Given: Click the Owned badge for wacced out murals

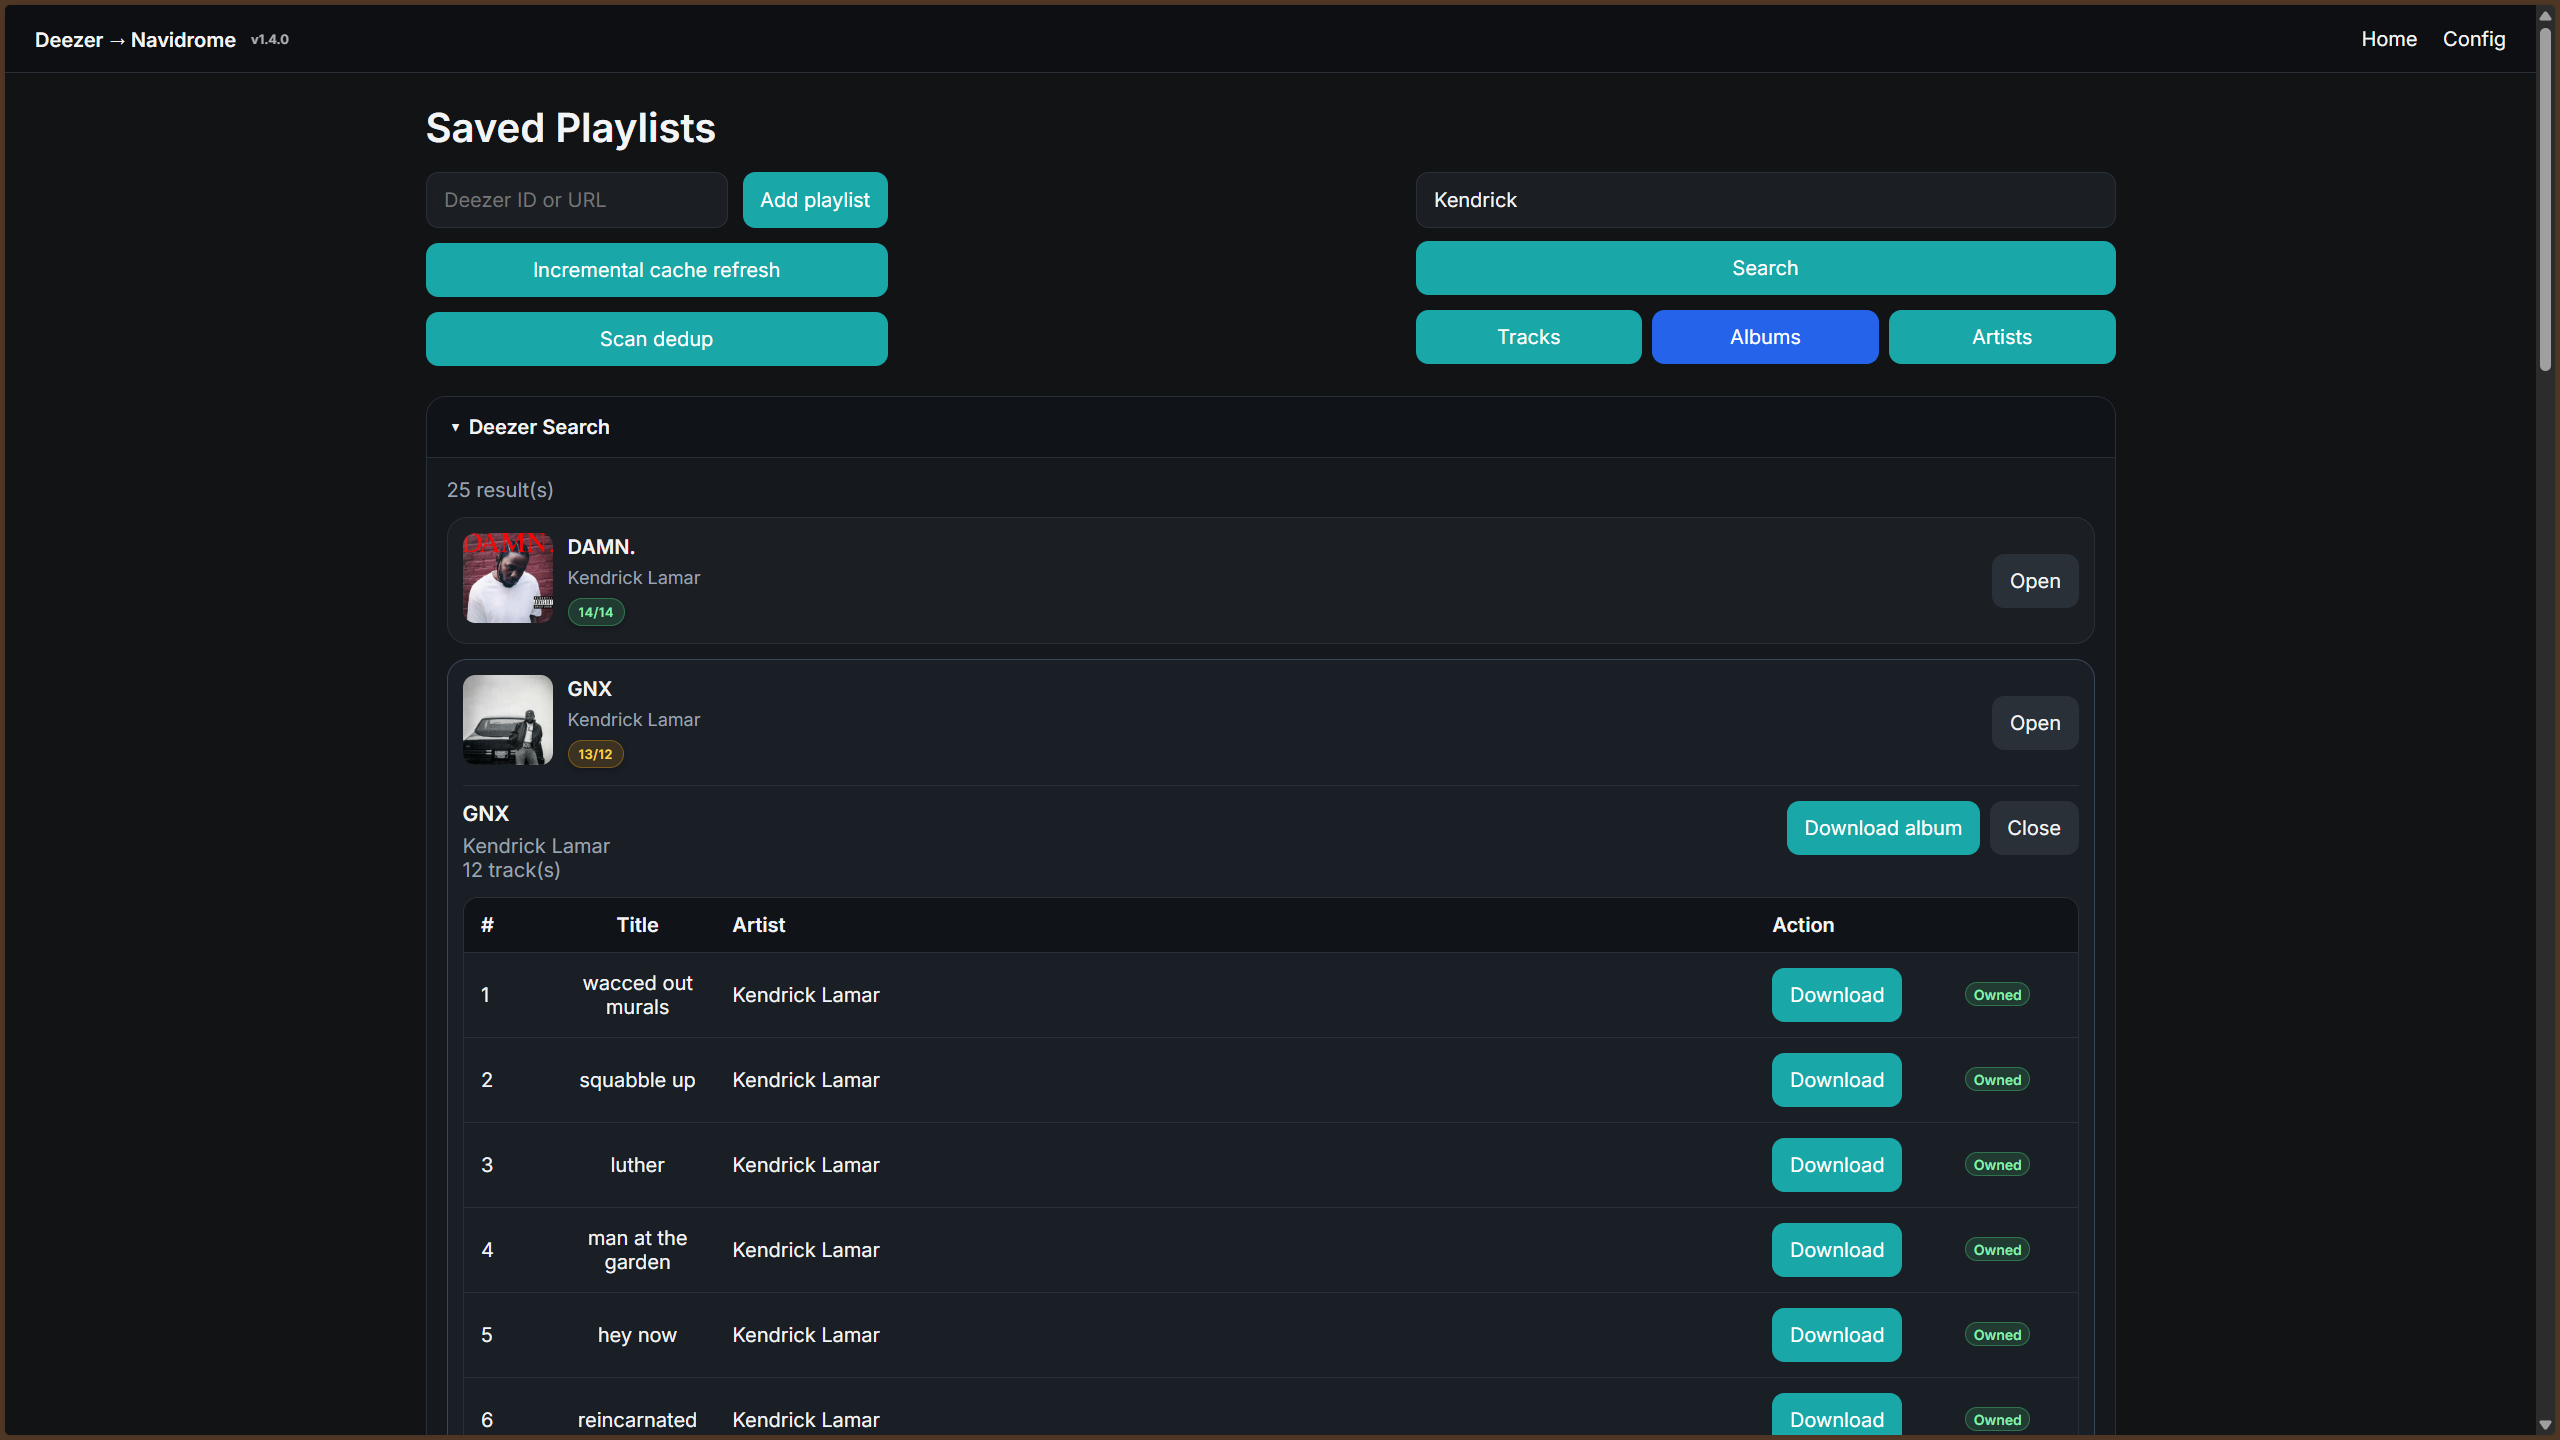Looking at the screenshot, I should click(1997, 995).
